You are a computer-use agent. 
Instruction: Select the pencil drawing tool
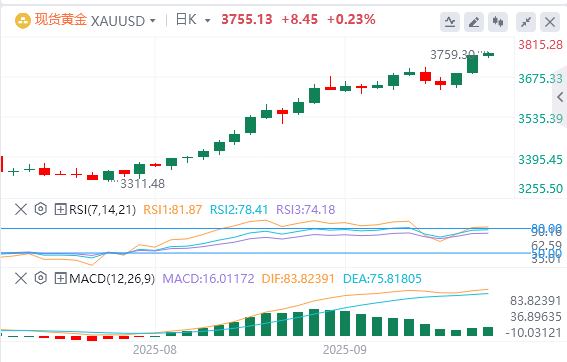(474, 22)
